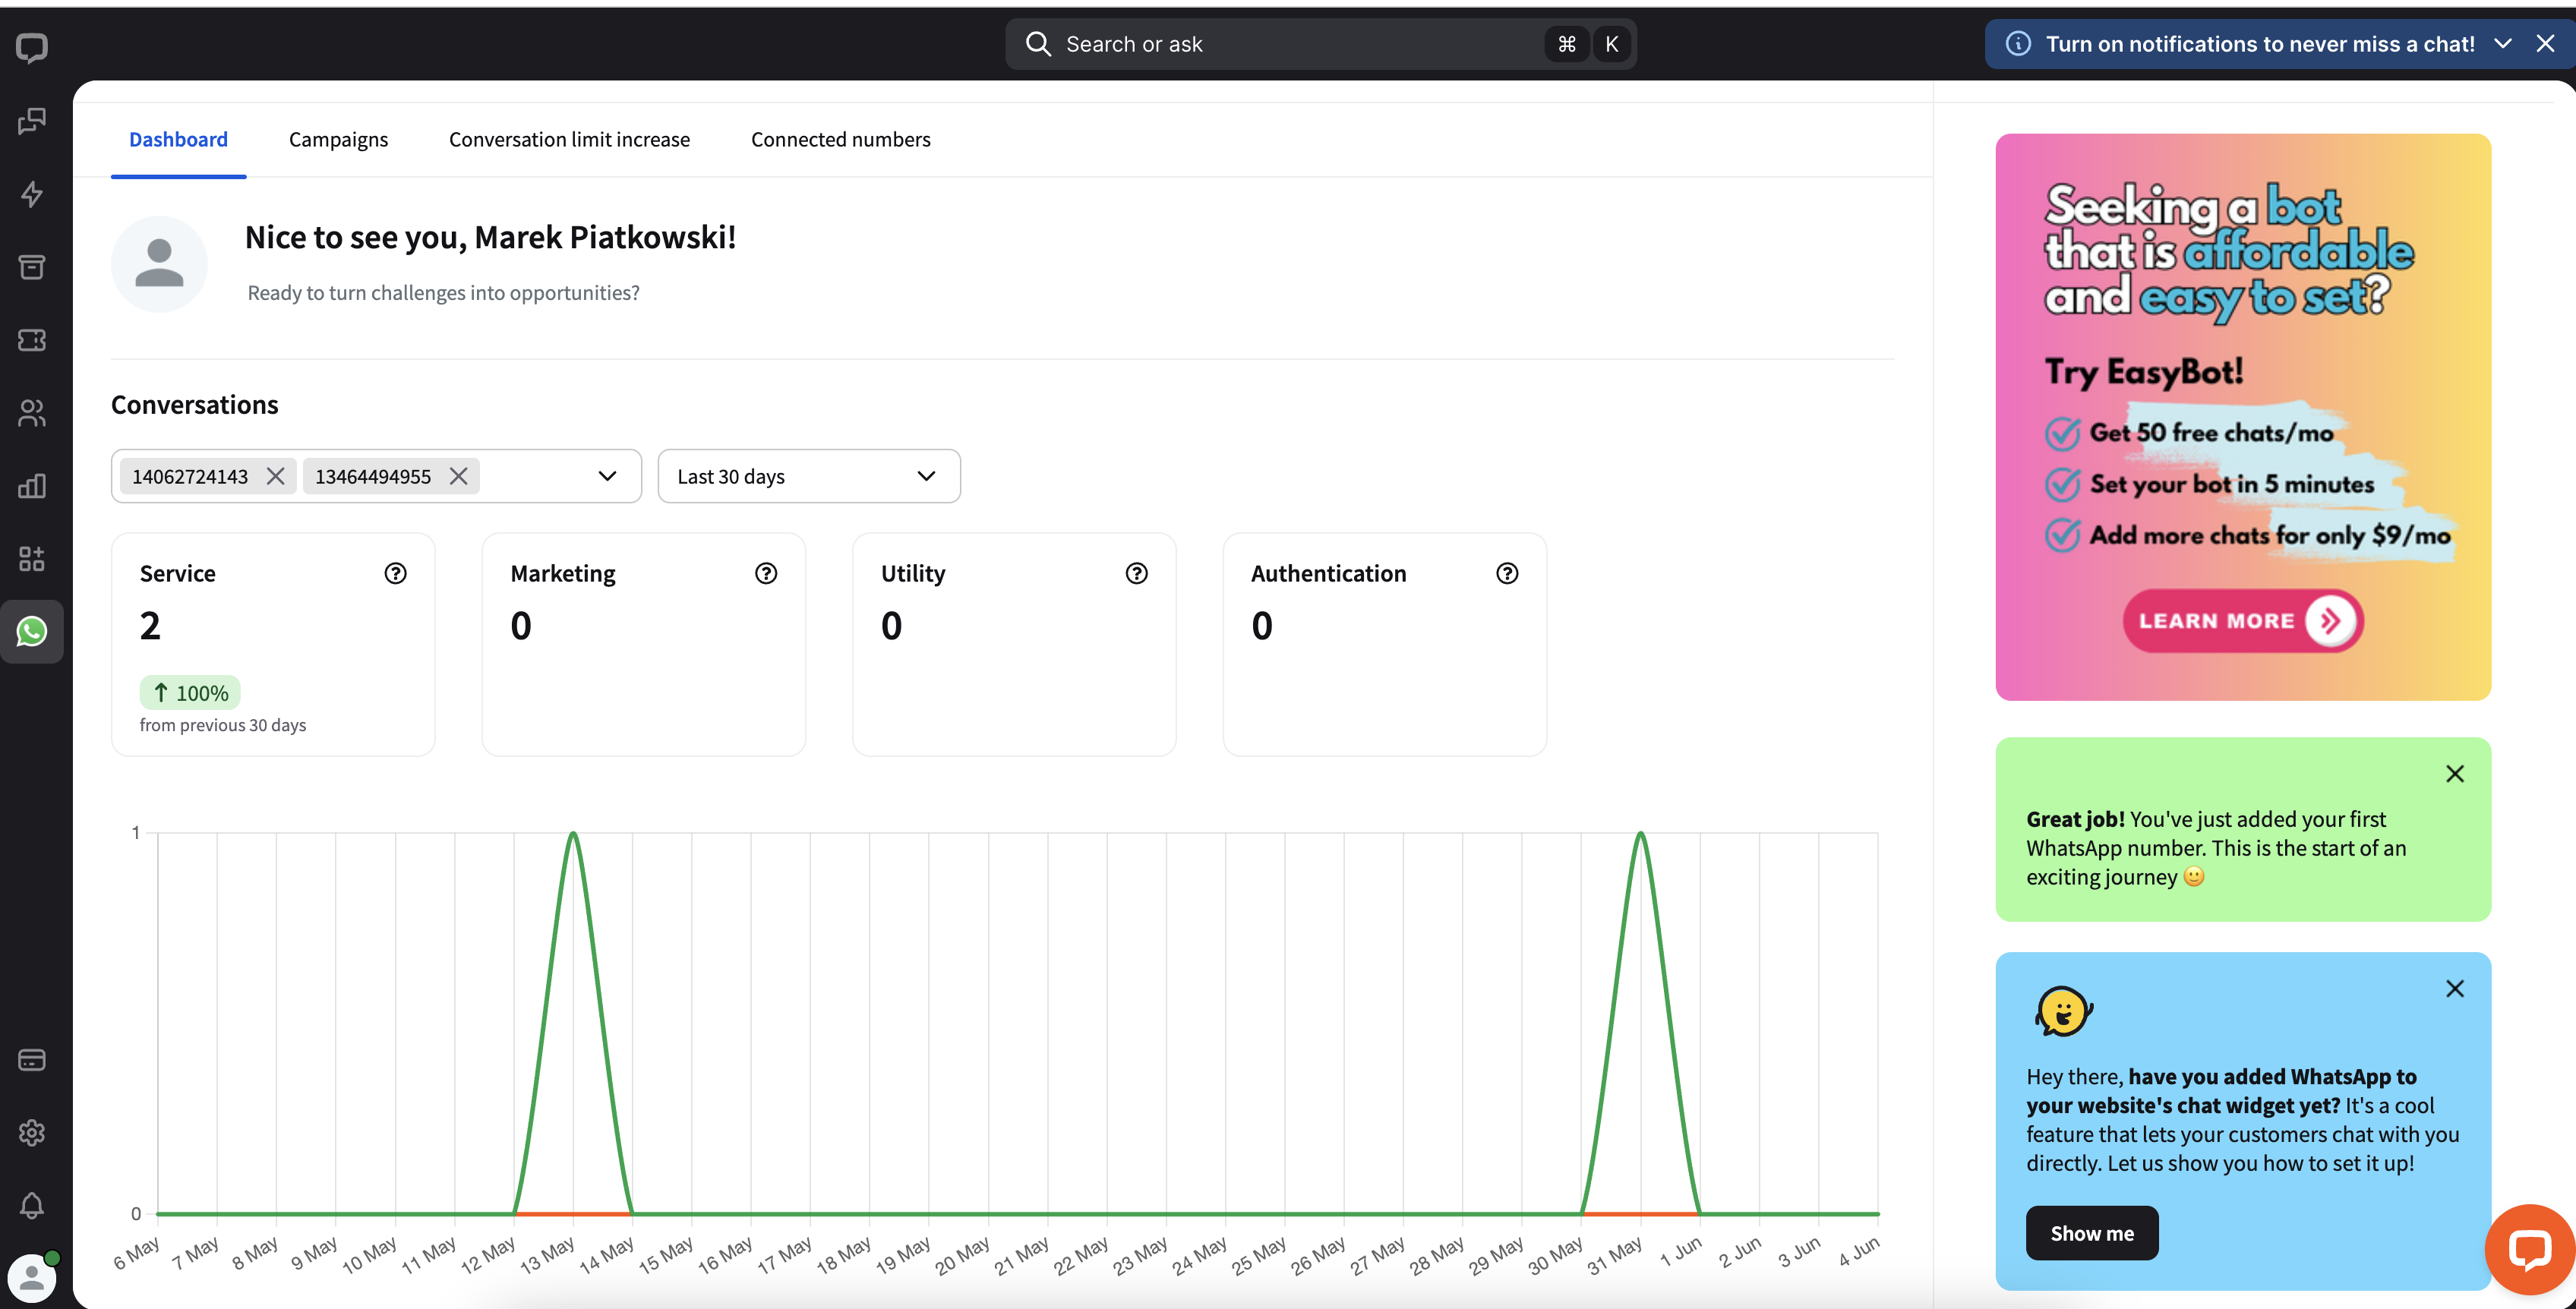The height and width of the screenshot is (1309, 2576).
Task: Close the notifications banner
Action: (x=2546, y=44)
